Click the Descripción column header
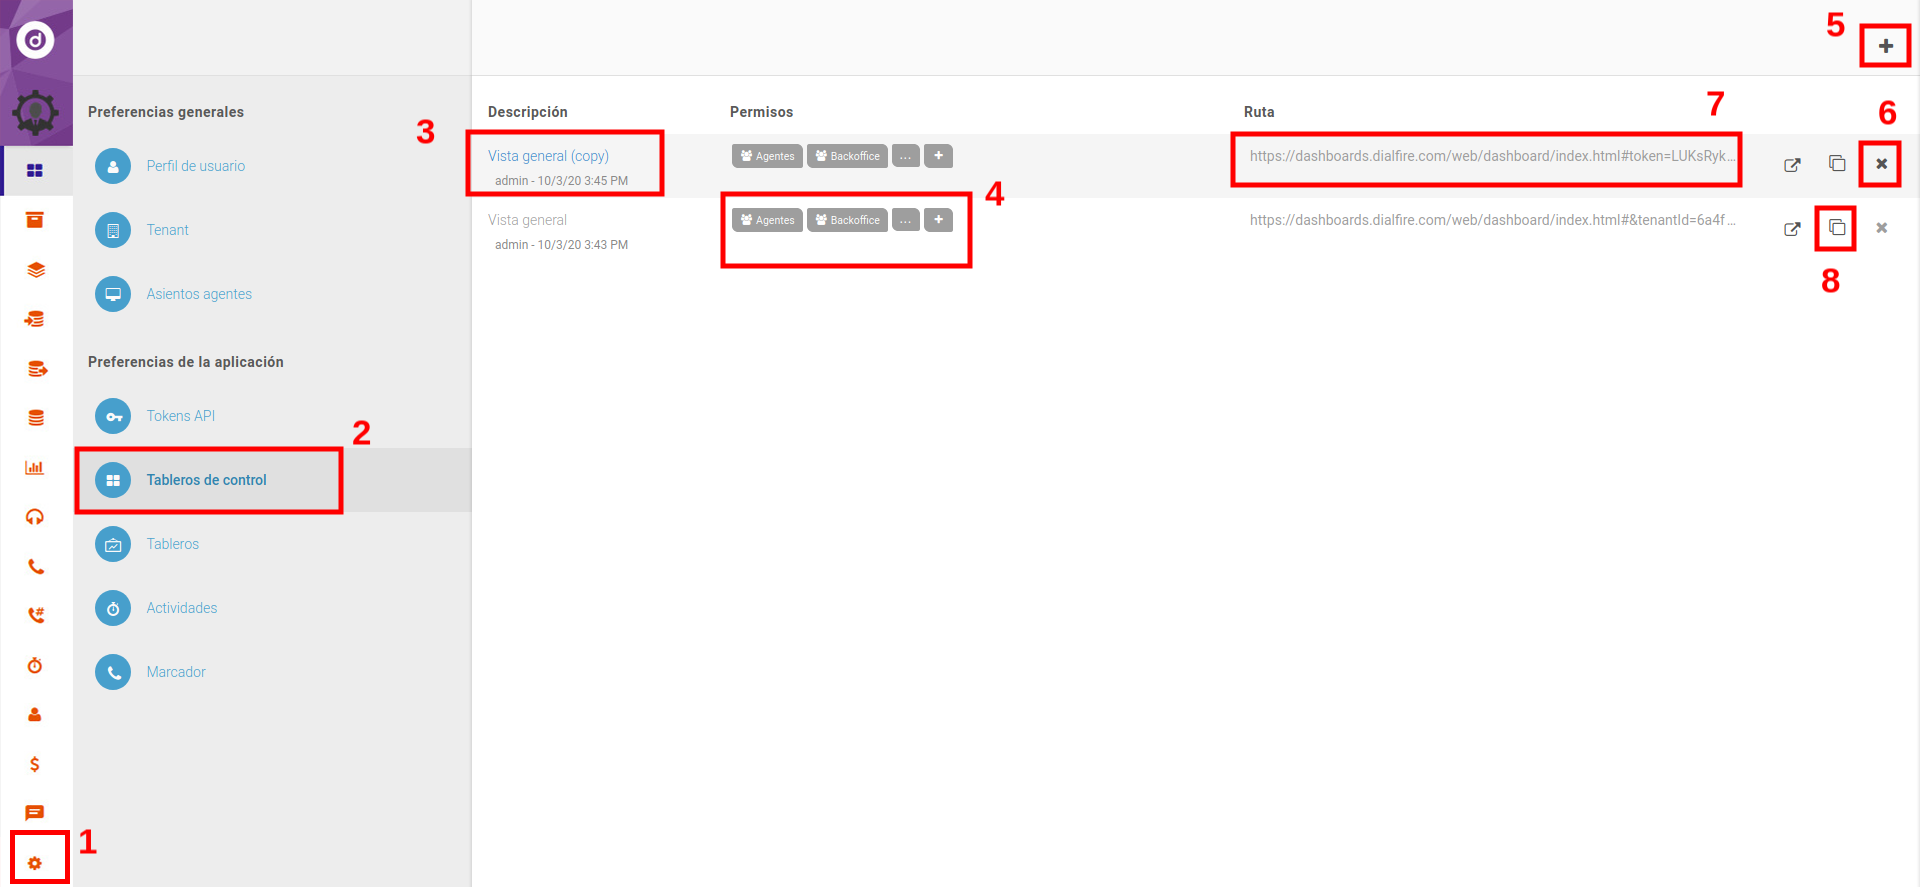 528,112
